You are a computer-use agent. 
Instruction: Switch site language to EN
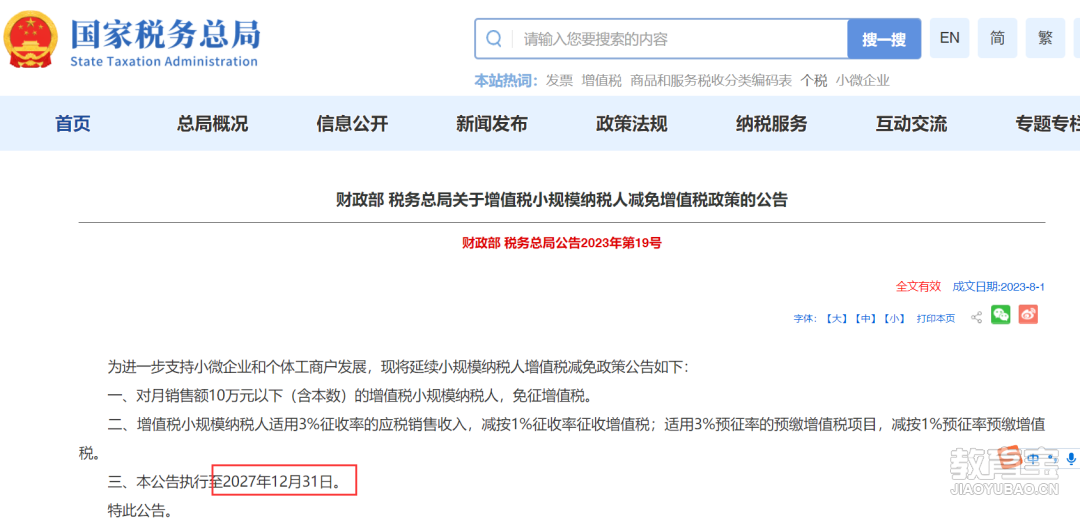pos(950,38)
